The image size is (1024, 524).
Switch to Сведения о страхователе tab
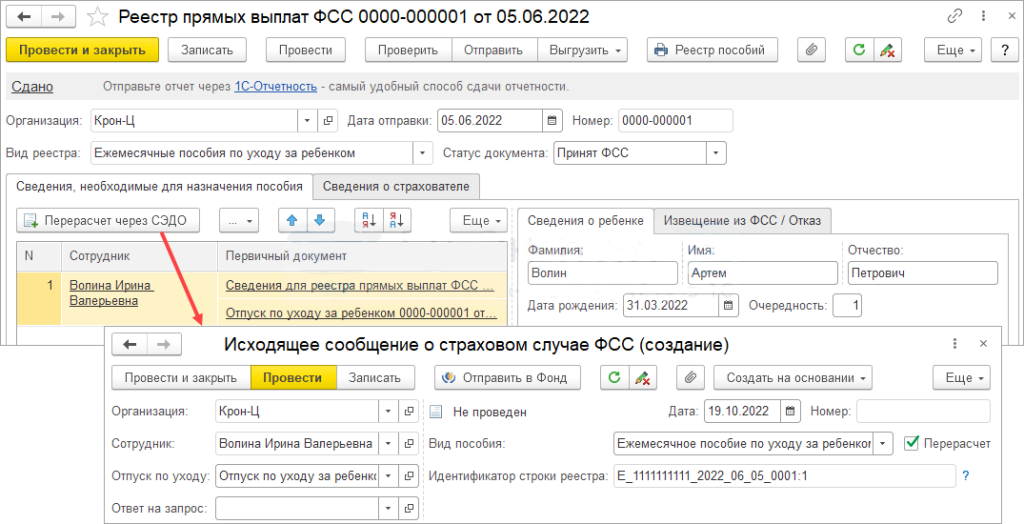click(396, 186)
